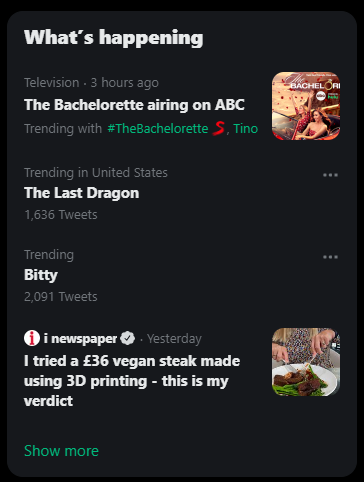The height and width of the screenshot is (482, 364).
Task: Show more trending topics
Action: [61, 451]
